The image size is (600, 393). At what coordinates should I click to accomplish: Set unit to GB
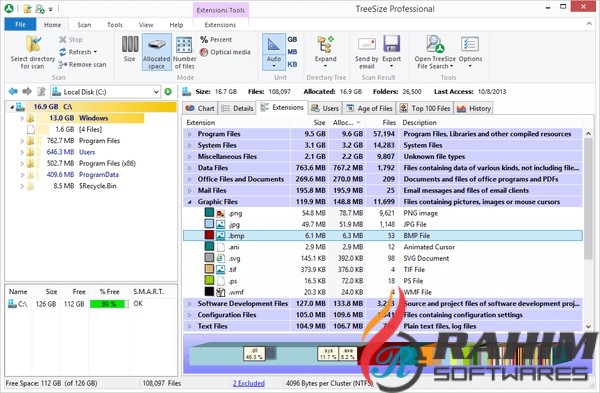point(292,39)
